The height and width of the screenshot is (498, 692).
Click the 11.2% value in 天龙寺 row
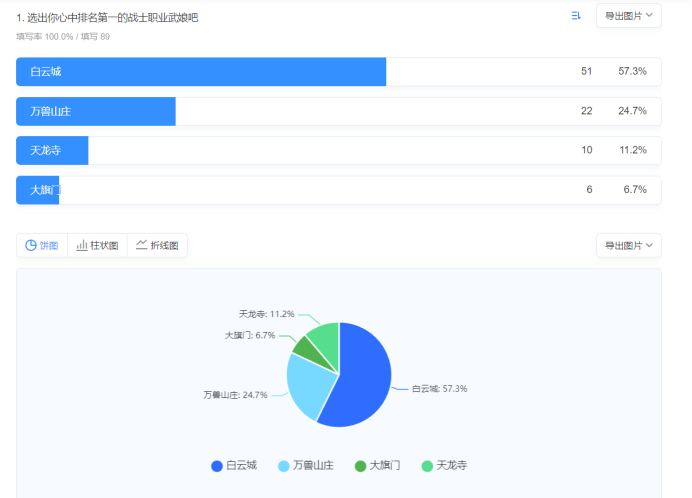[x=633, y=150]
